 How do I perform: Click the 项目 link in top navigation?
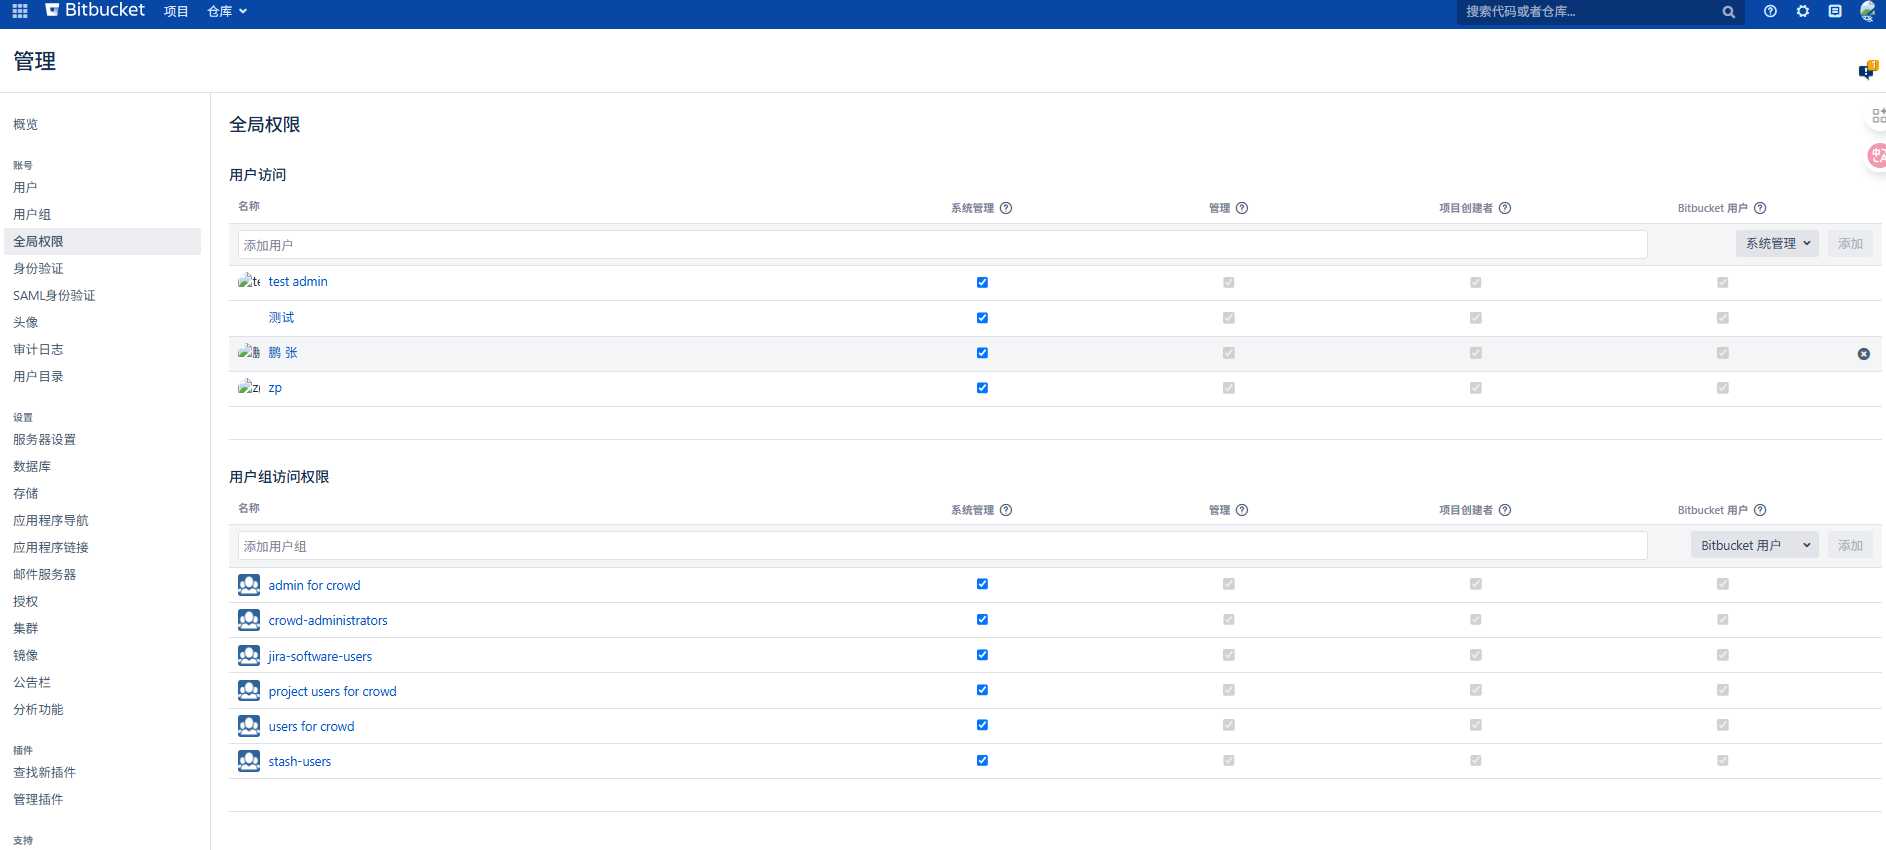coord(176,12)
